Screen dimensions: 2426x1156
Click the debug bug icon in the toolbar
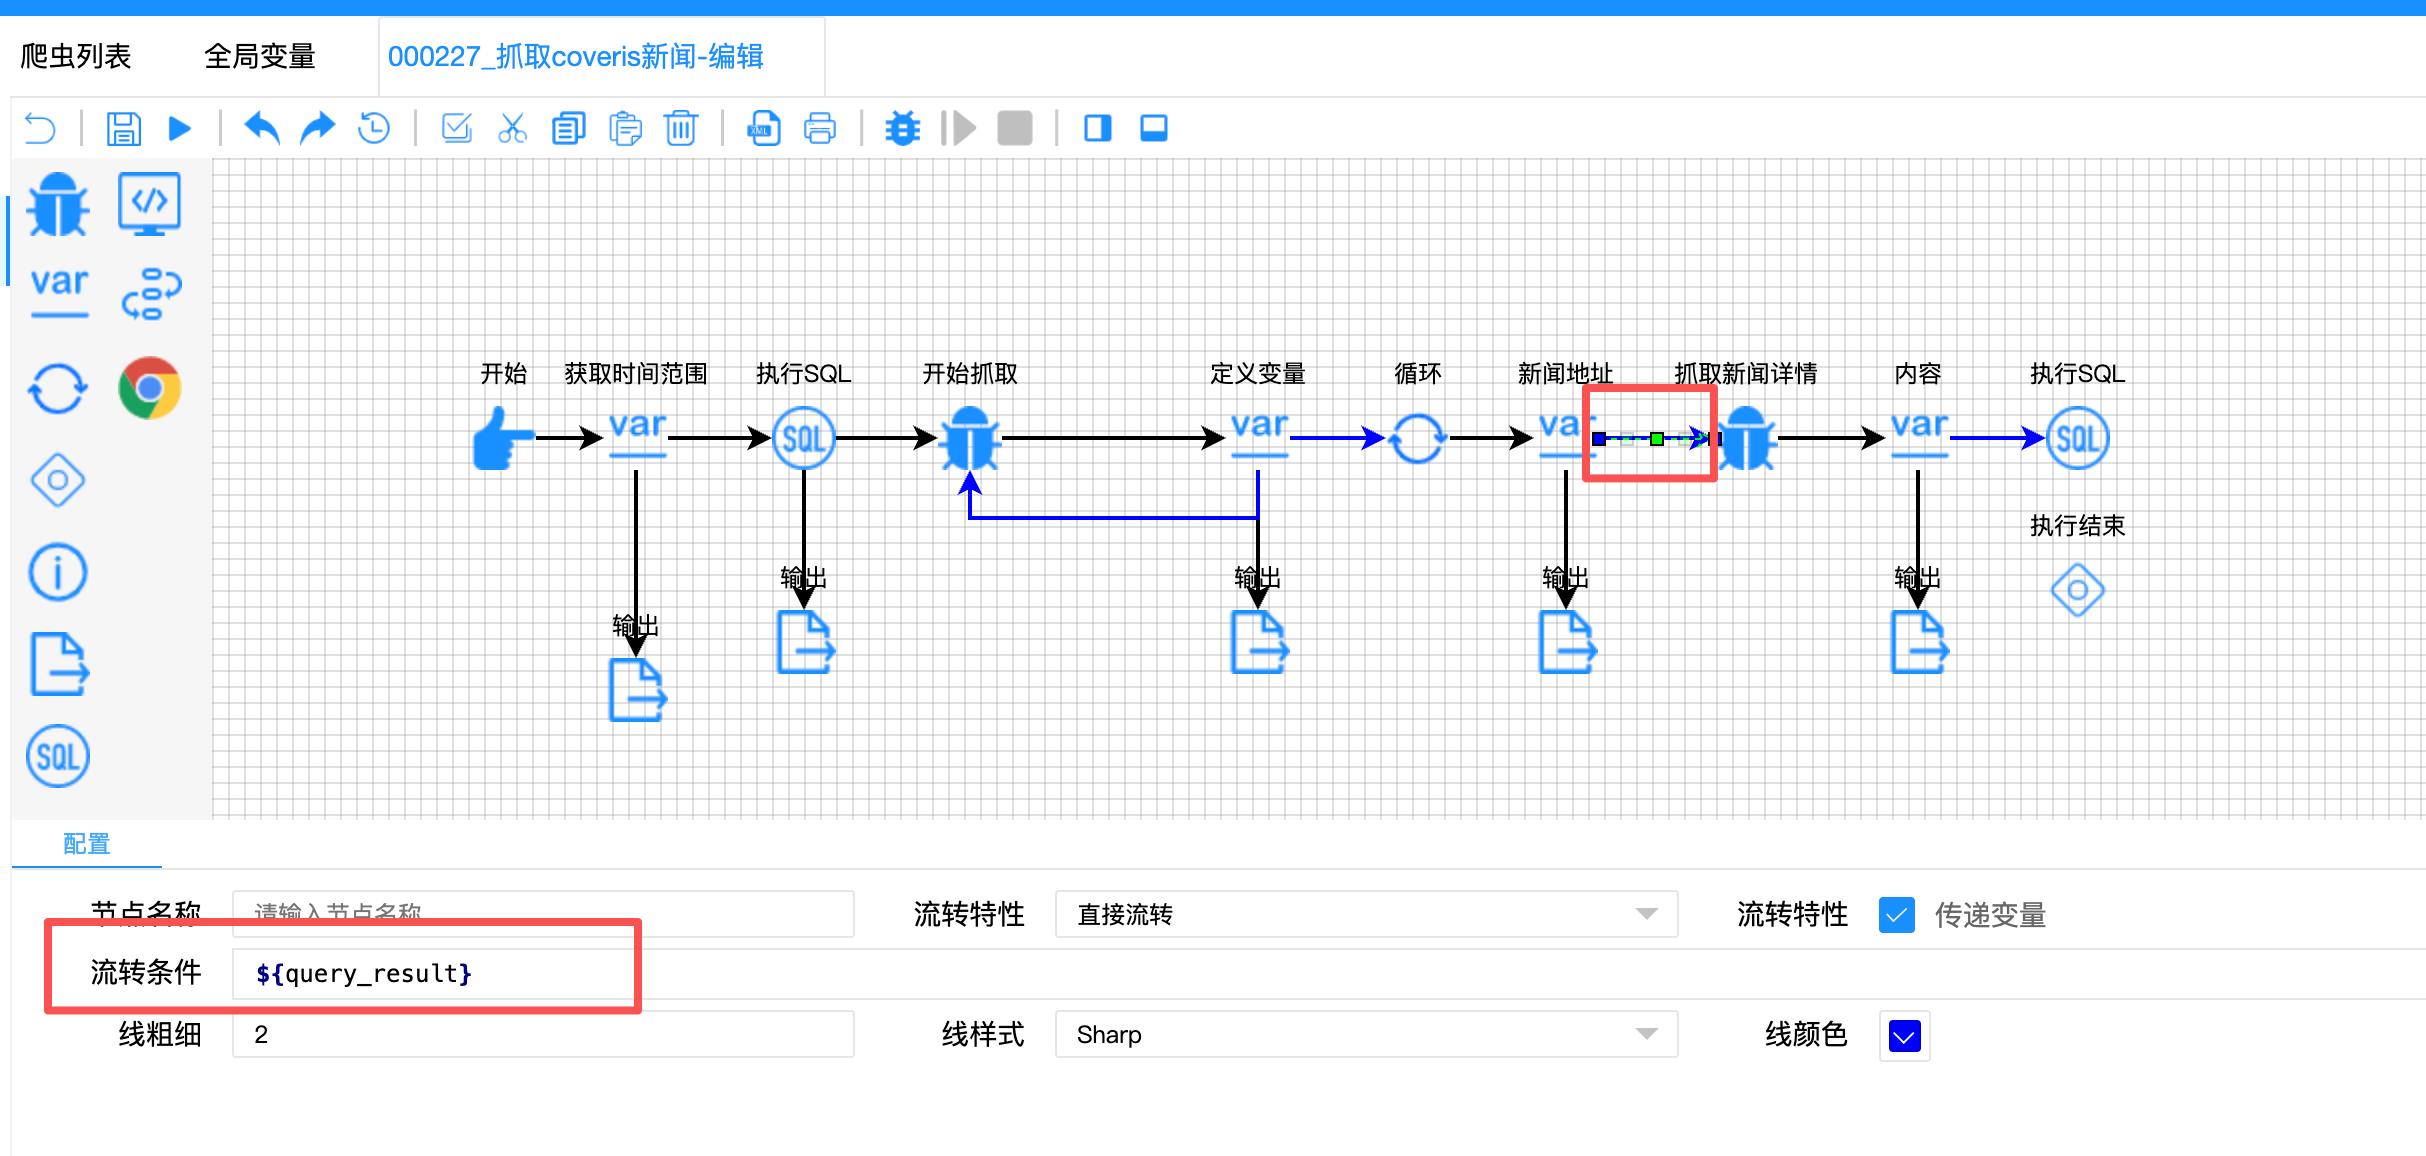tap(901, 128)
